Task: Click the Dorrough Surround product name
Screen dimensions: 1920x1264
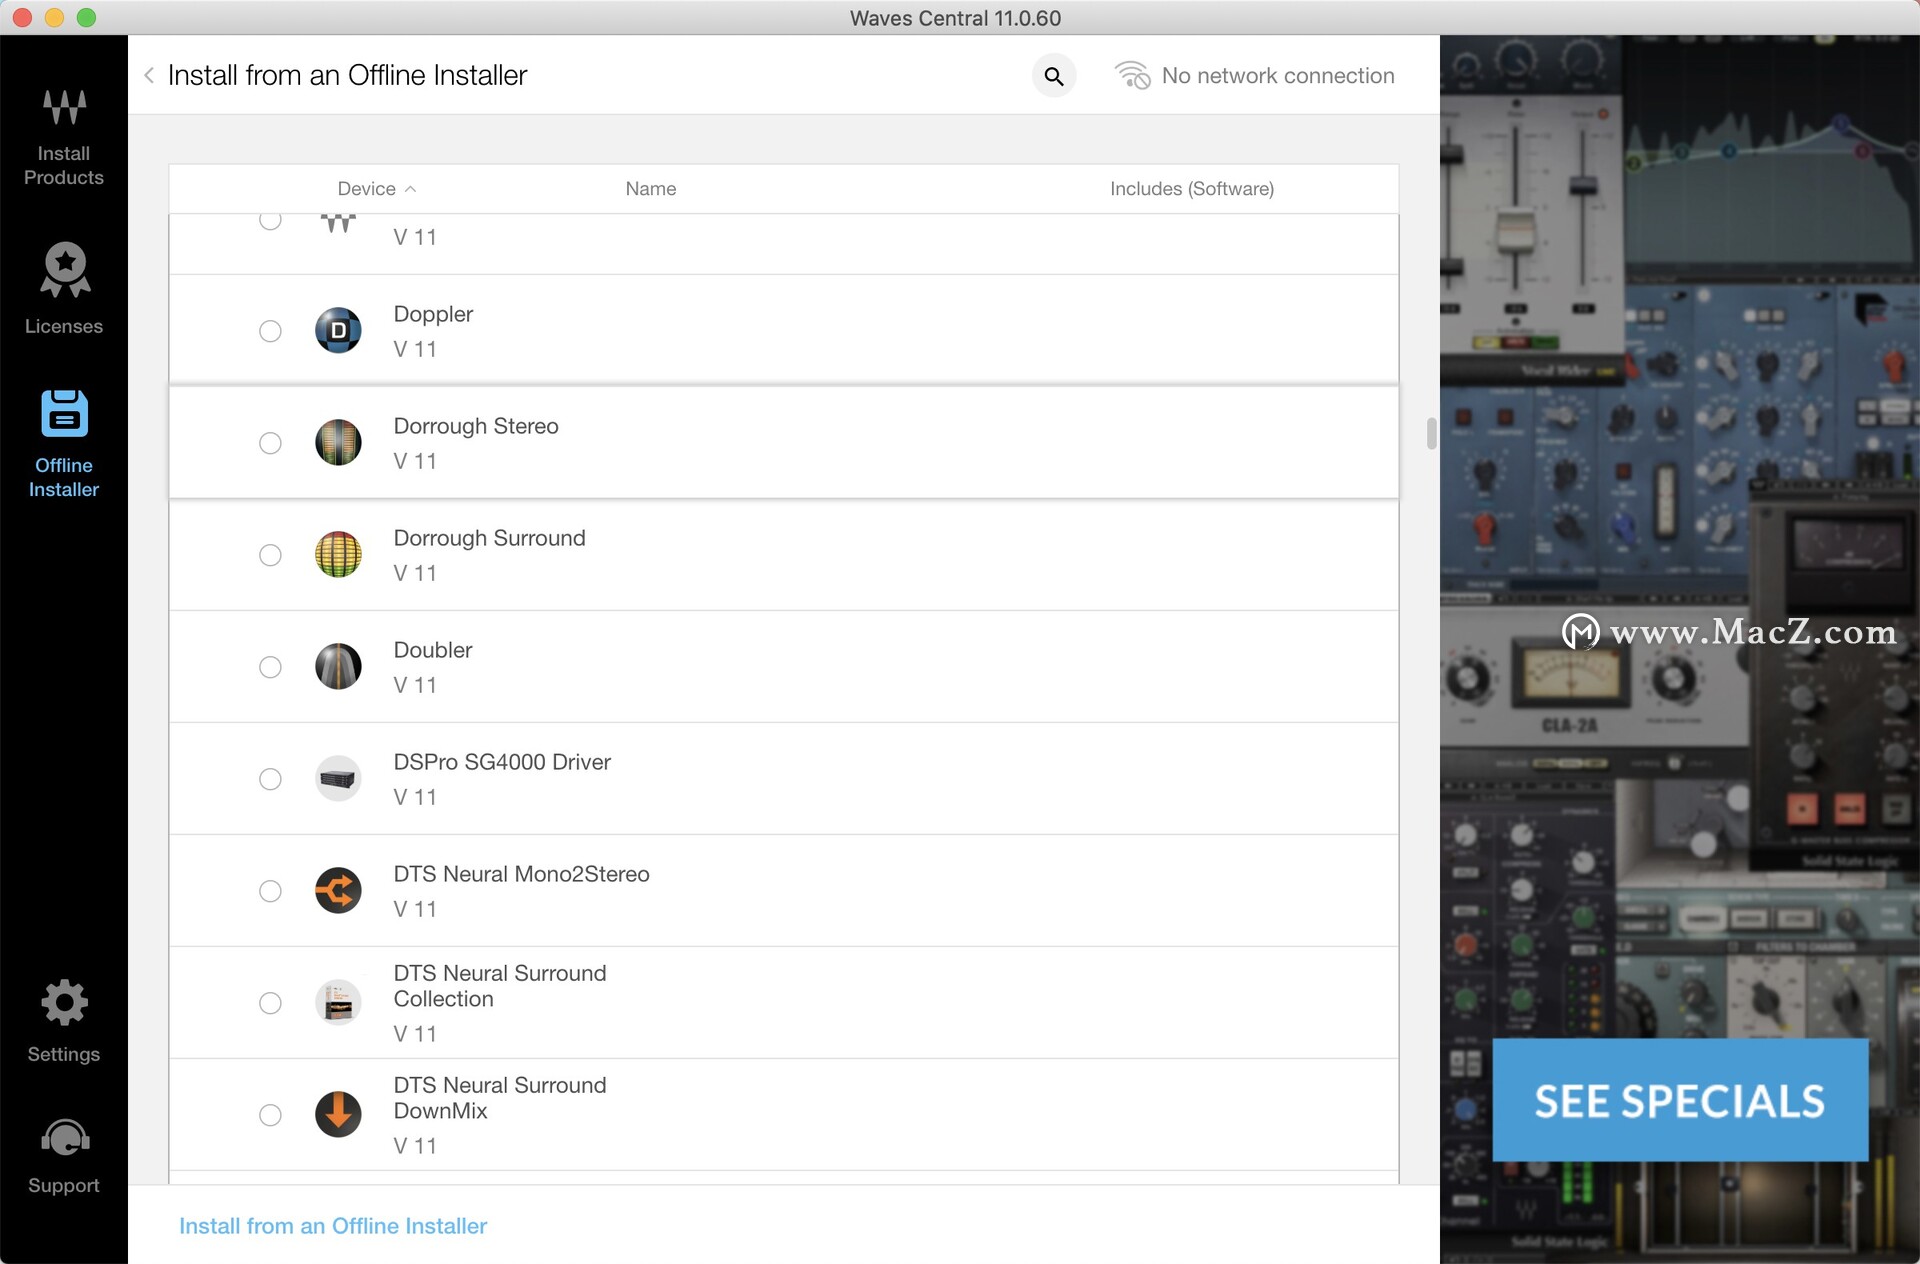Action: (489, 538)
